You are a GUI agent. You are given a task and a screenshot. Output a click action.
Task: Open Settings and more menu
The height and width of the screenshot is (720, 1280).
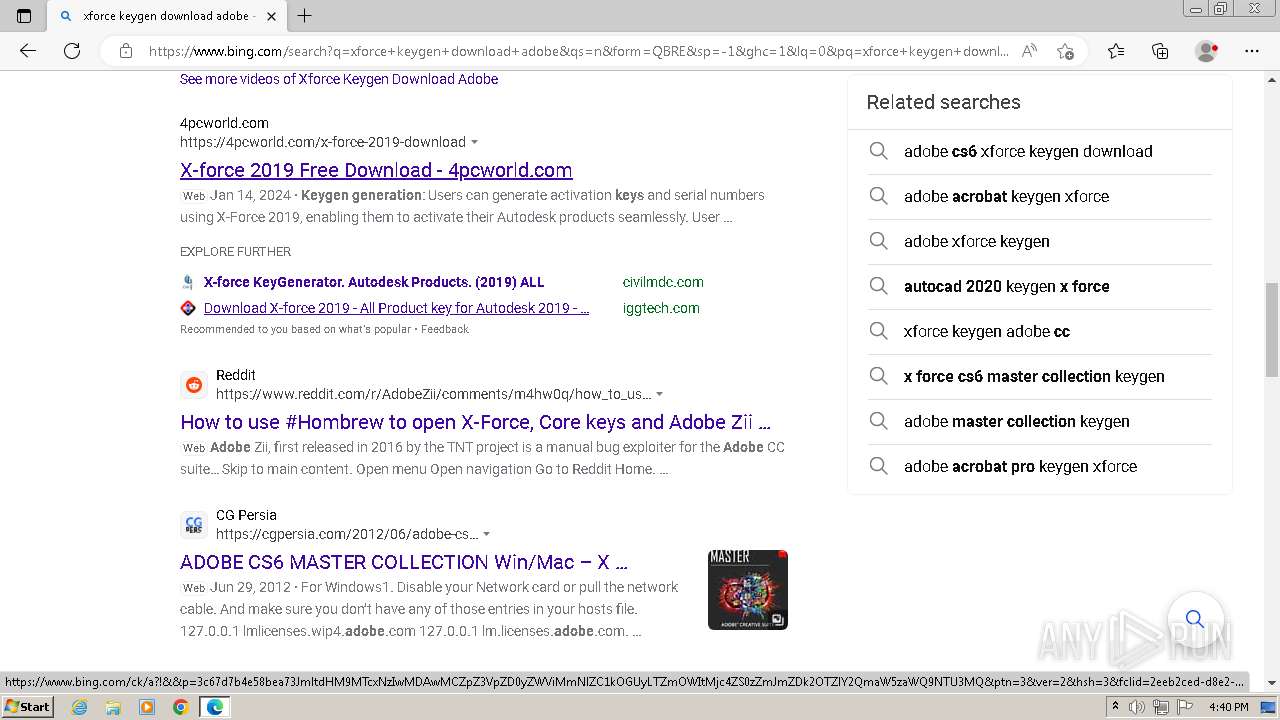(1252, 51)
